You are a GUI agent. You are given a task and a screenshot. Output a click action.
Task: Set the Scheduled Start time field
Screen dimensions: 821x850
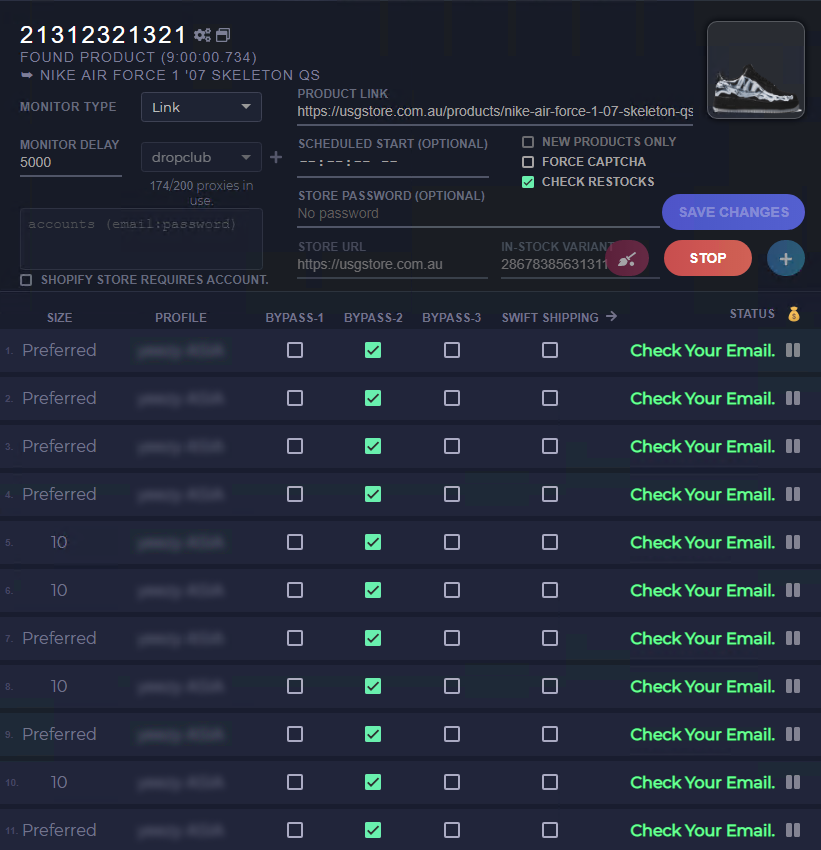tap(393, 163)
